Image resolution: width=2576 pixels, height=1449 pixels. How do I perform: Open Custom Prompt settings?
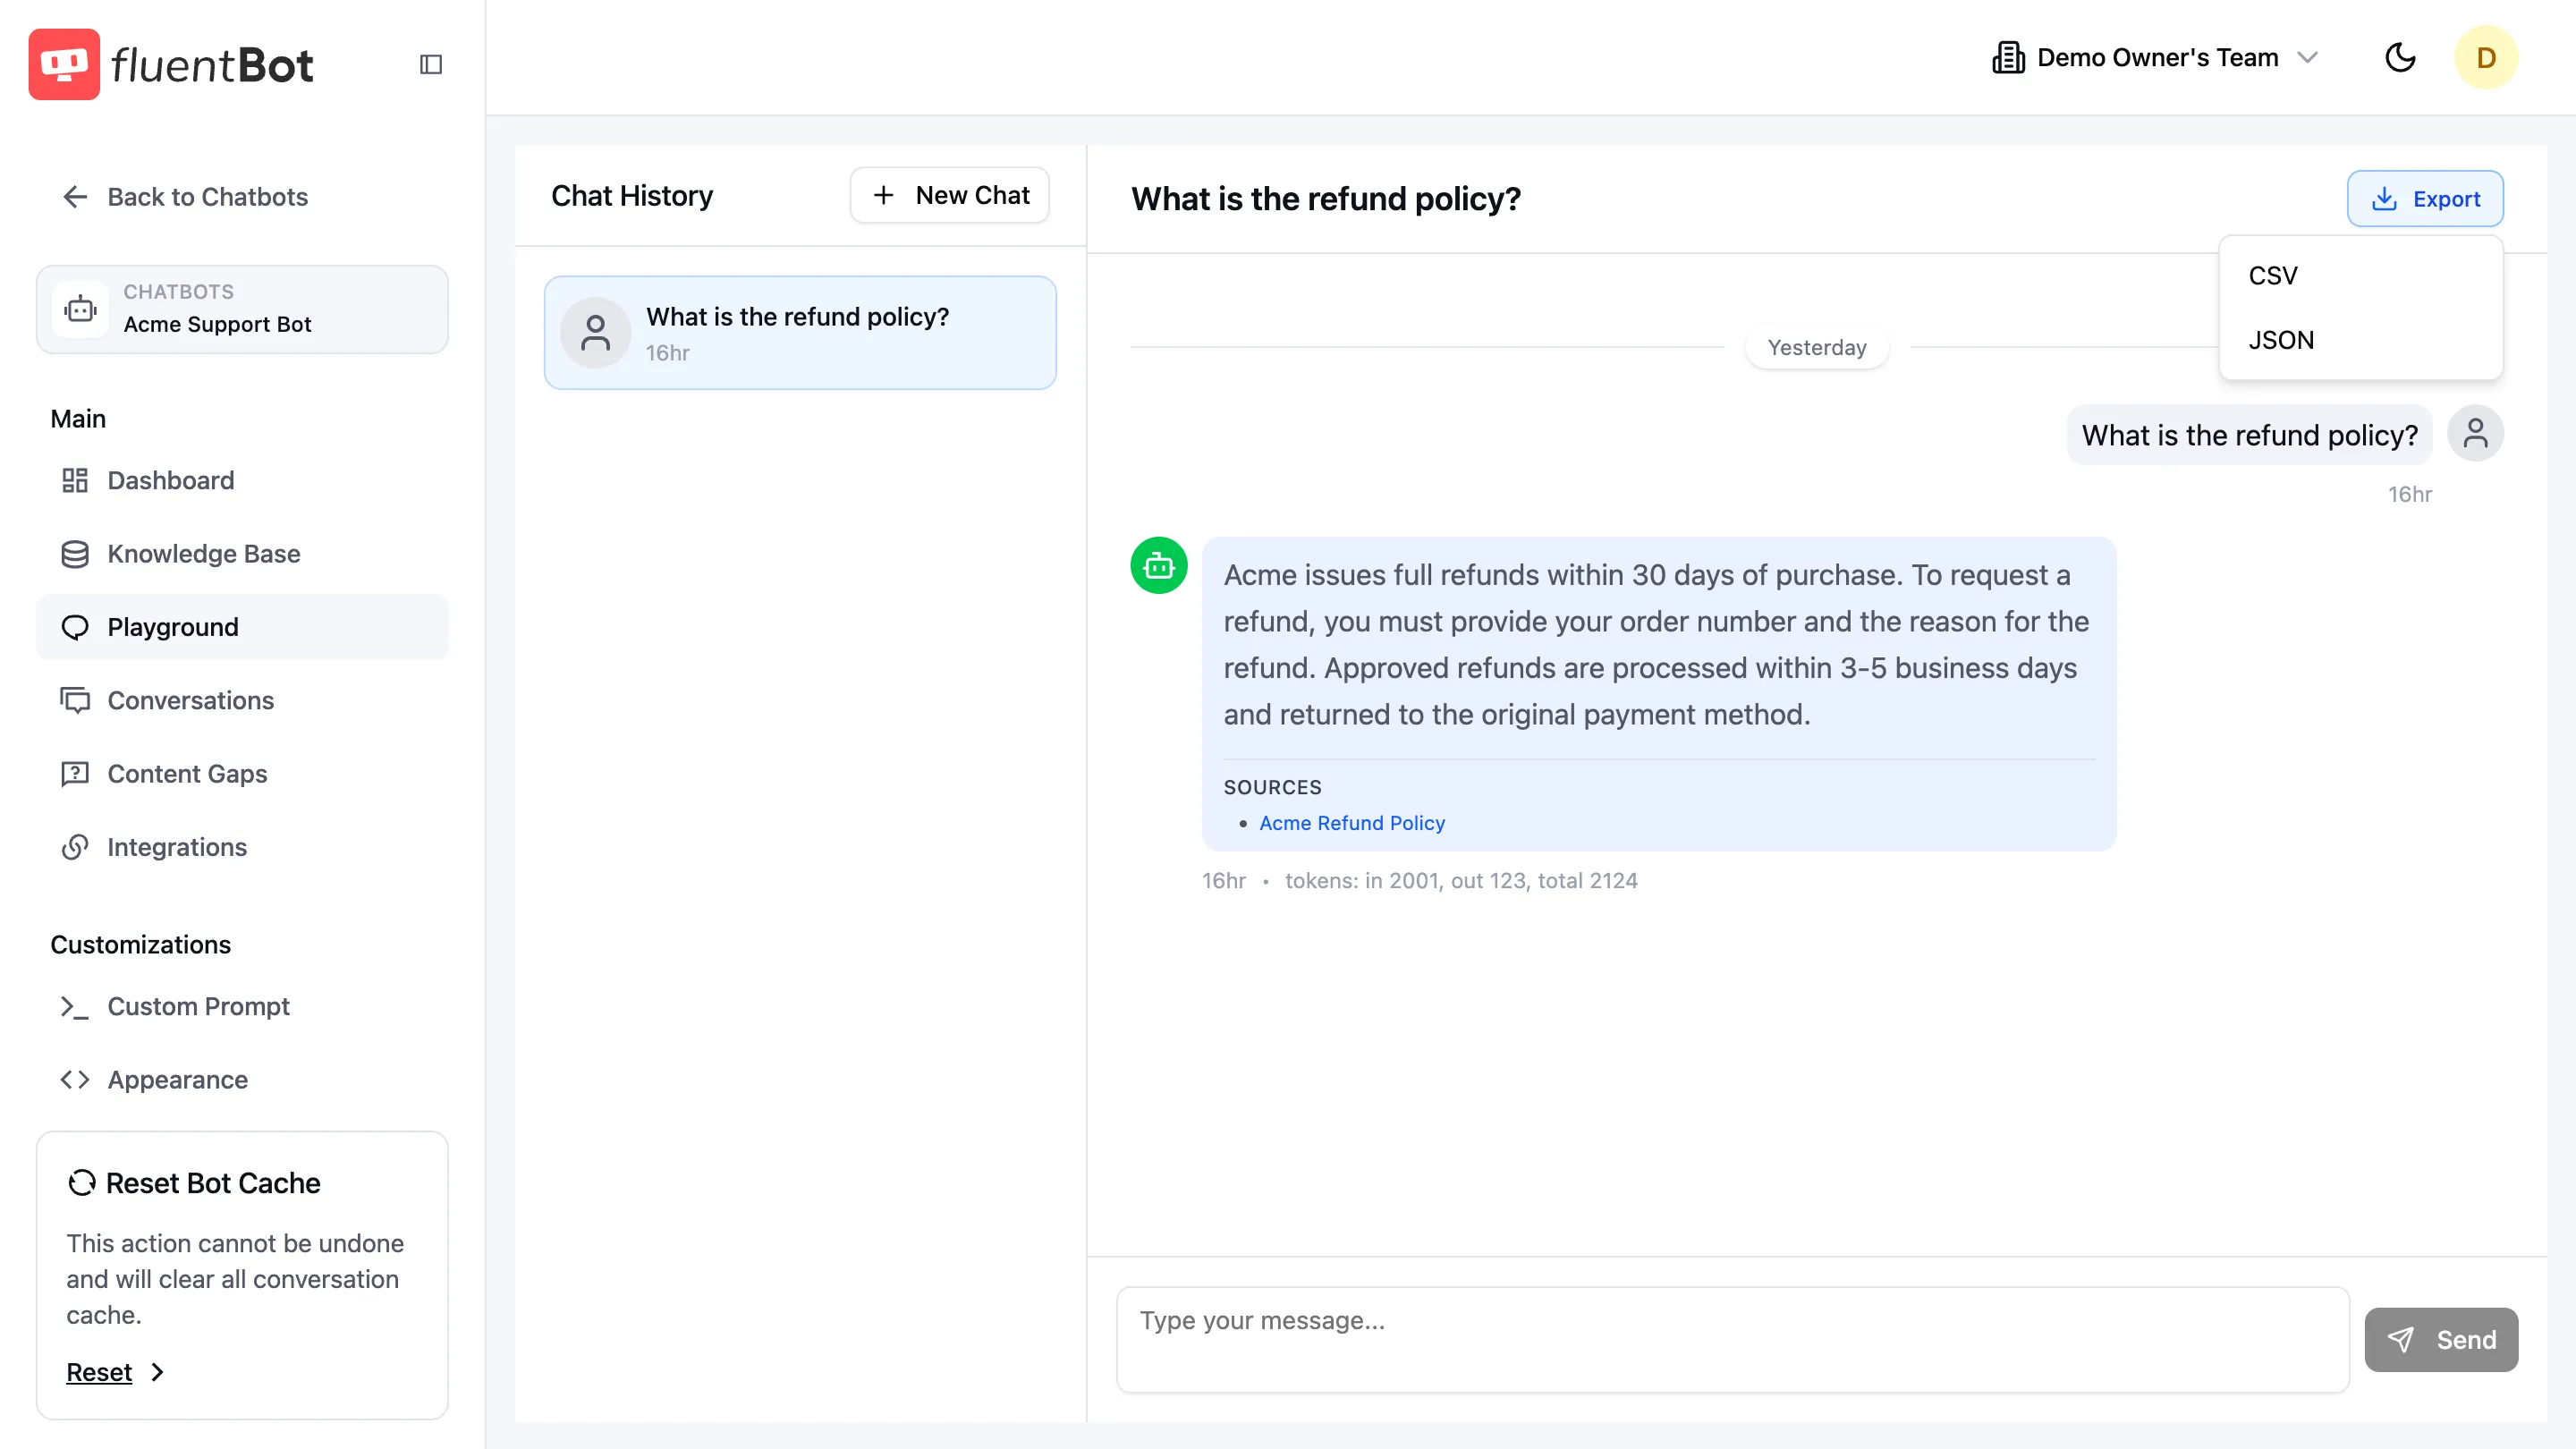[x=242, y=1007]
